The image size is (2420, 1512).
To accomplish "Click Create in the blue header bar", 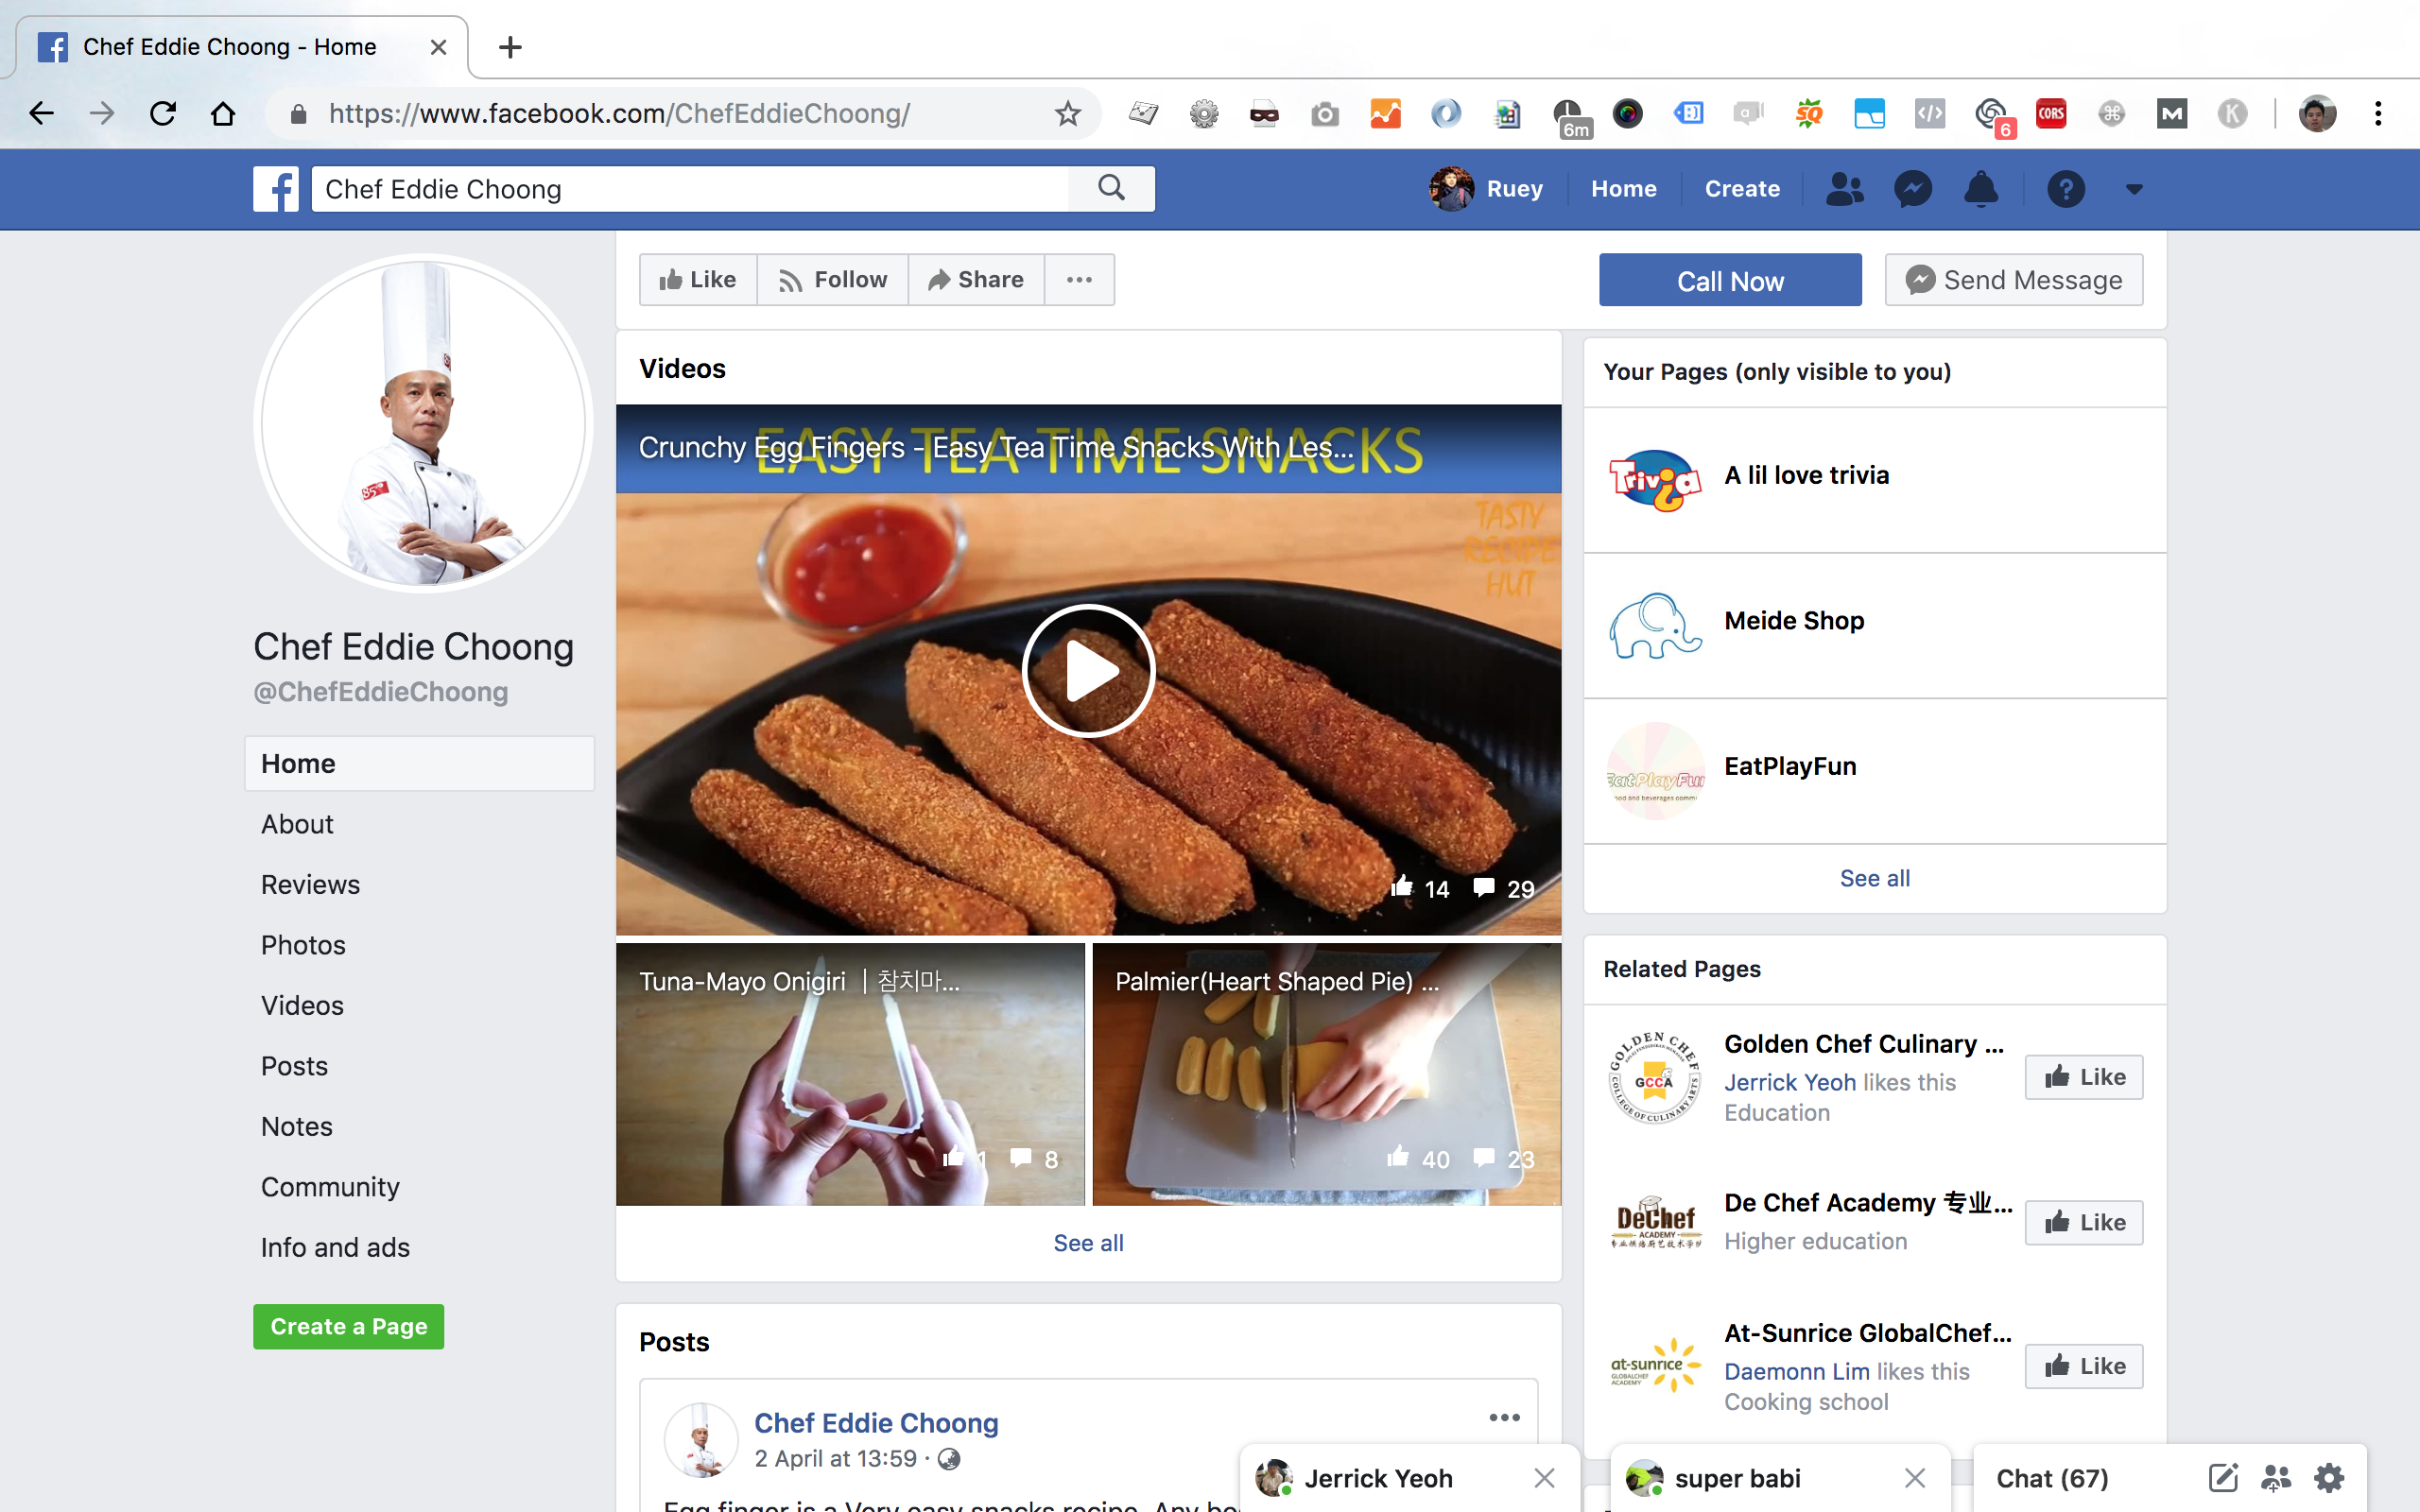I will pyautogui.click(x=1742, y=189).
